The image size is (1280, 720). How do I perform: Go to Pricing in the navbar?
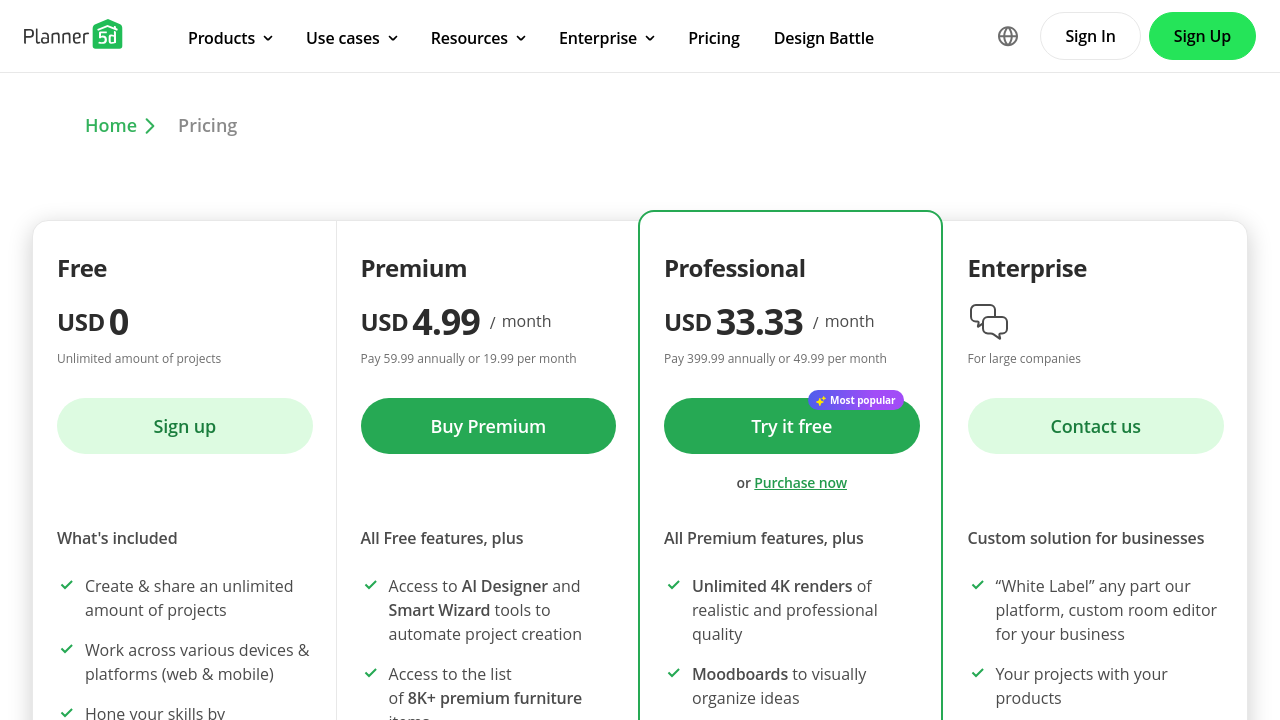tap(714, 38)
